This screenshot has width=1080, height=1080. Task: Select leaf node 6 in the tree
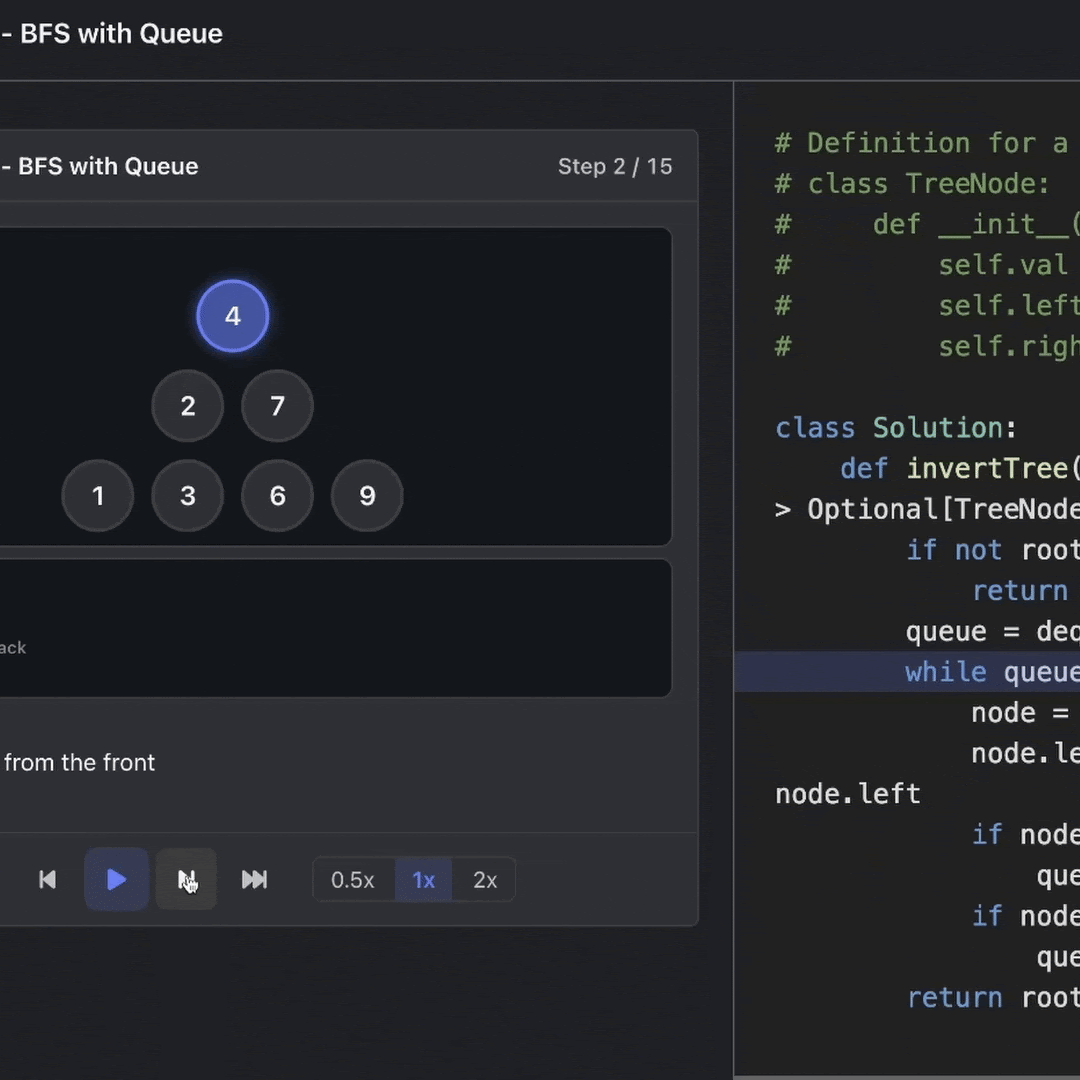point(278,495)
